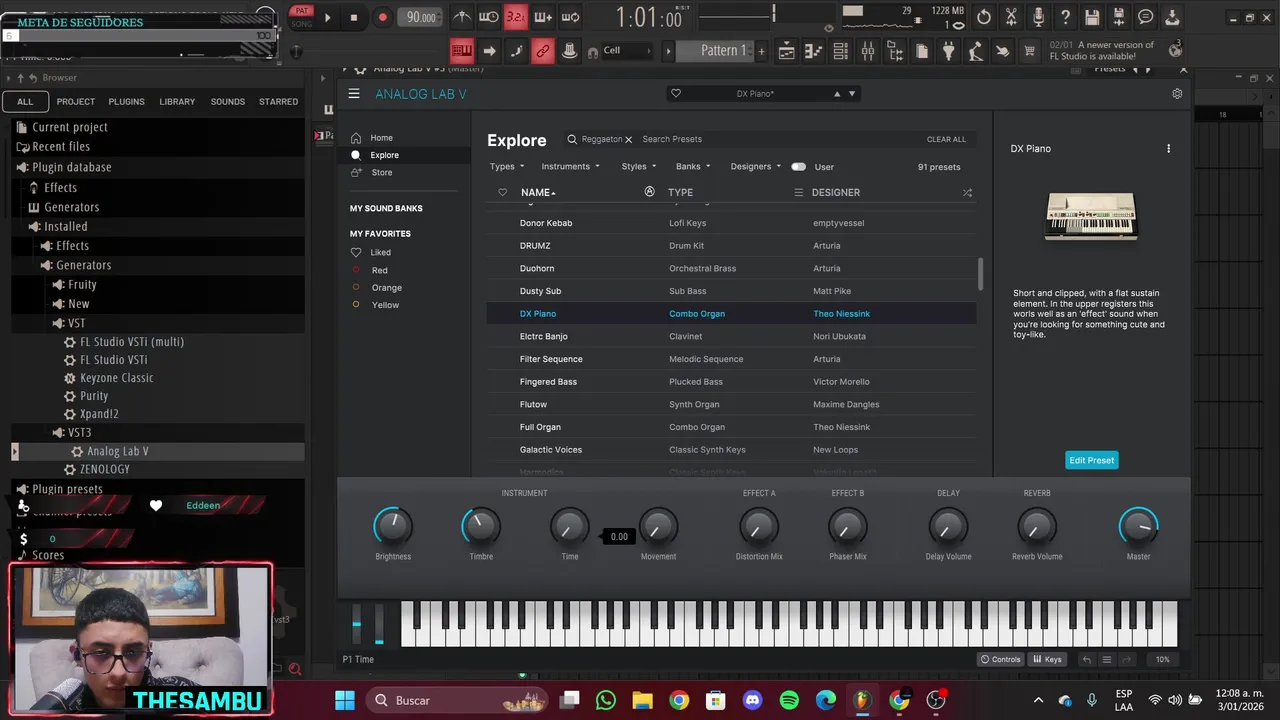
Task: Save project with the floppy disk icon
Action: click(1092, 17)
